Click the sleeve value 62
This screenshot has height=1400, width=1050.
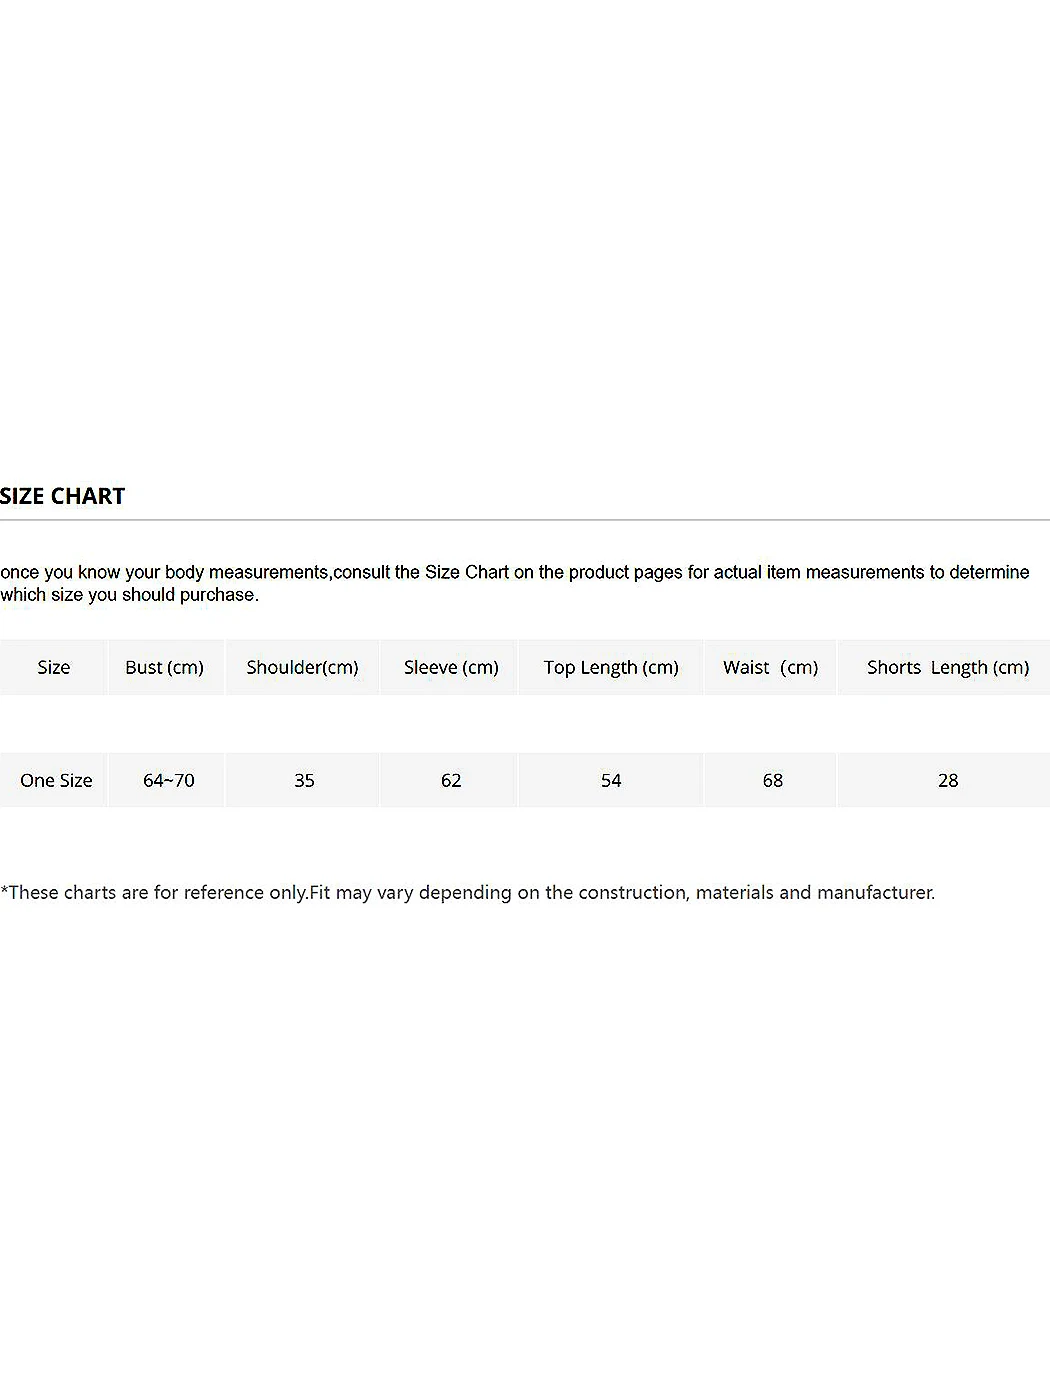coord(451,780)
